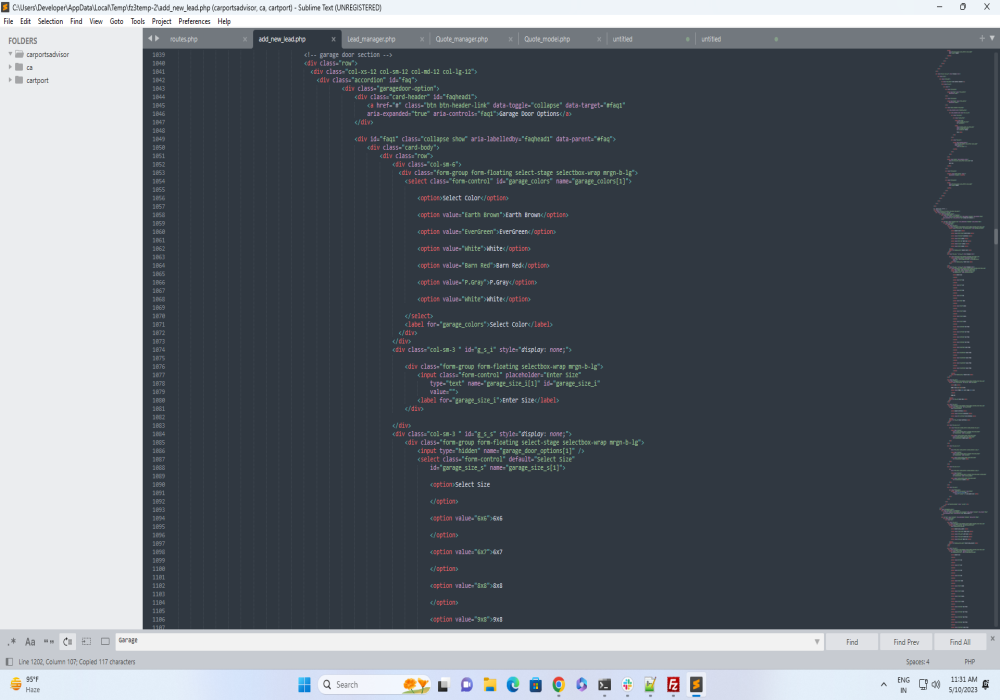Viewport: 1000px width, 700px height.
Task: Open Microsoft Store from taskbar
Action: [x=536, y=685]
